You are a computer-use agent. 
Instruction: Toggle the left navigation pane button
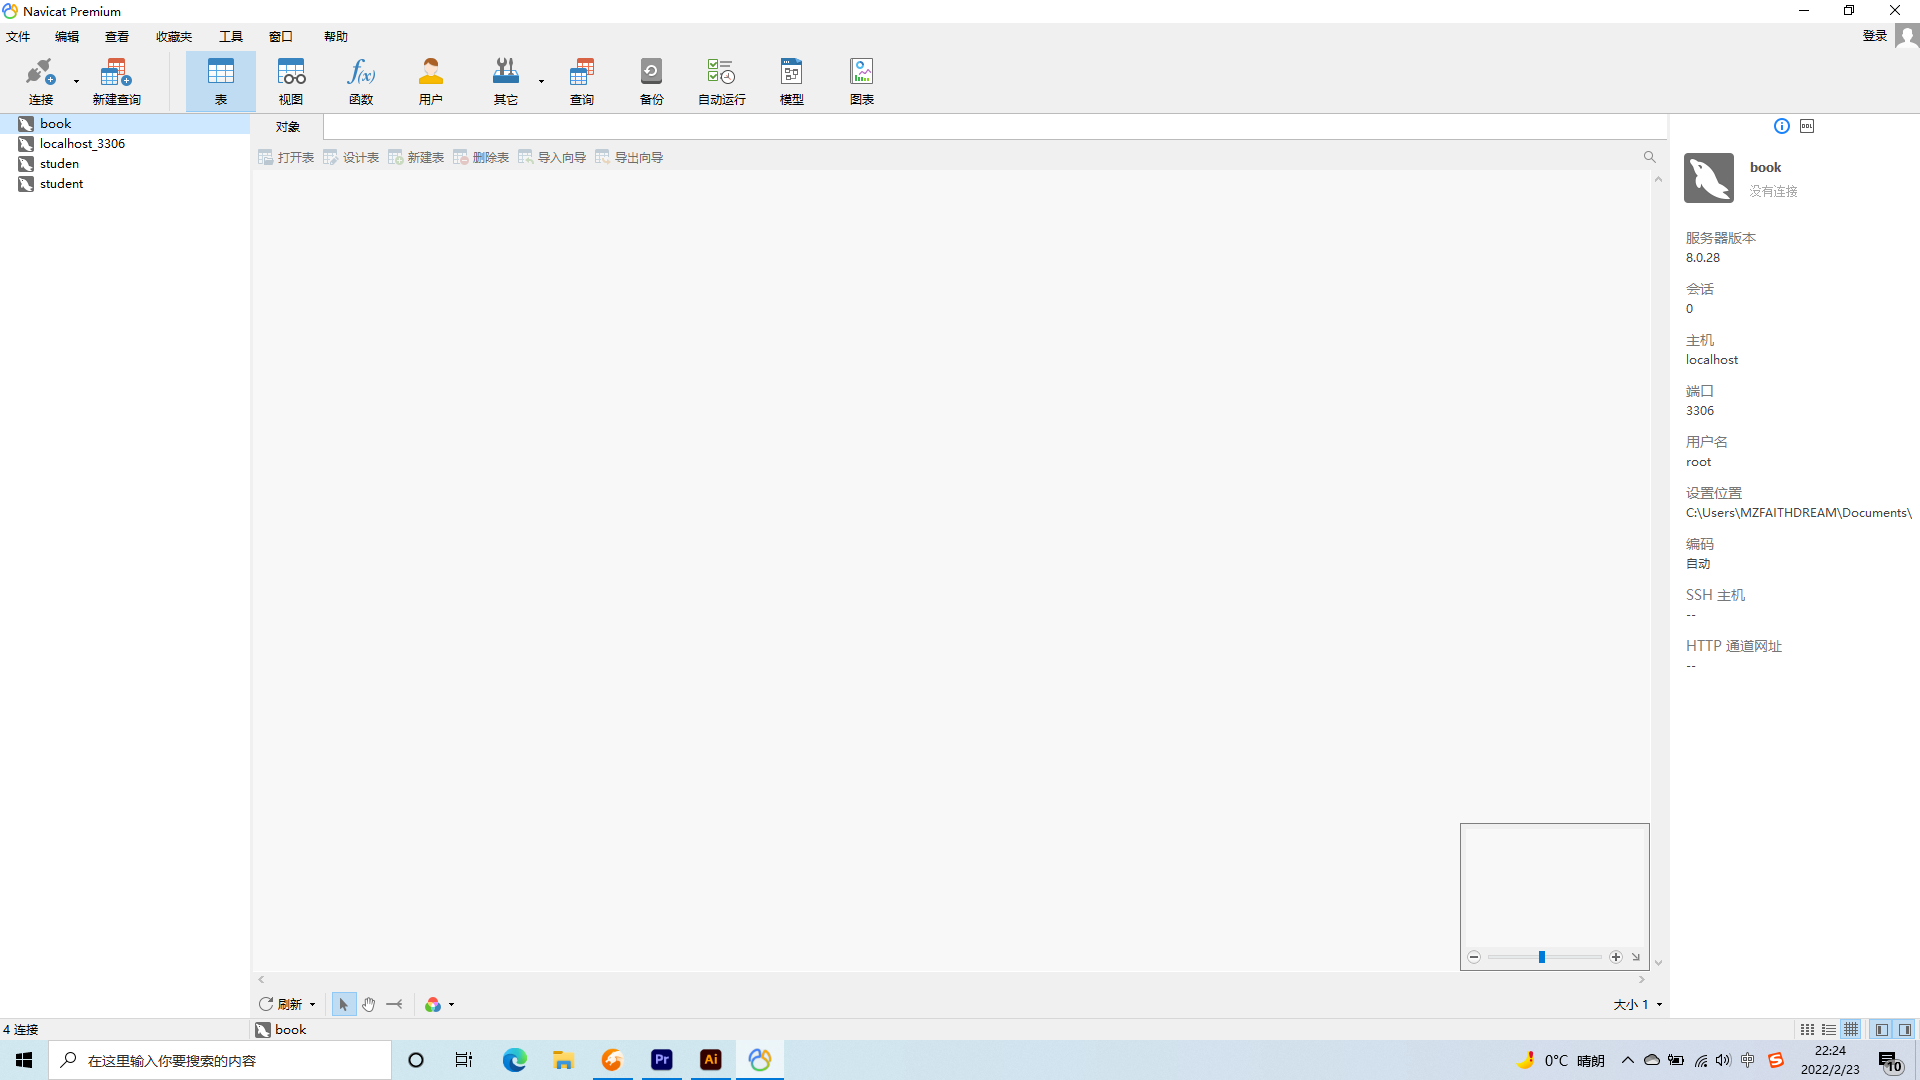(1882, 1029)
